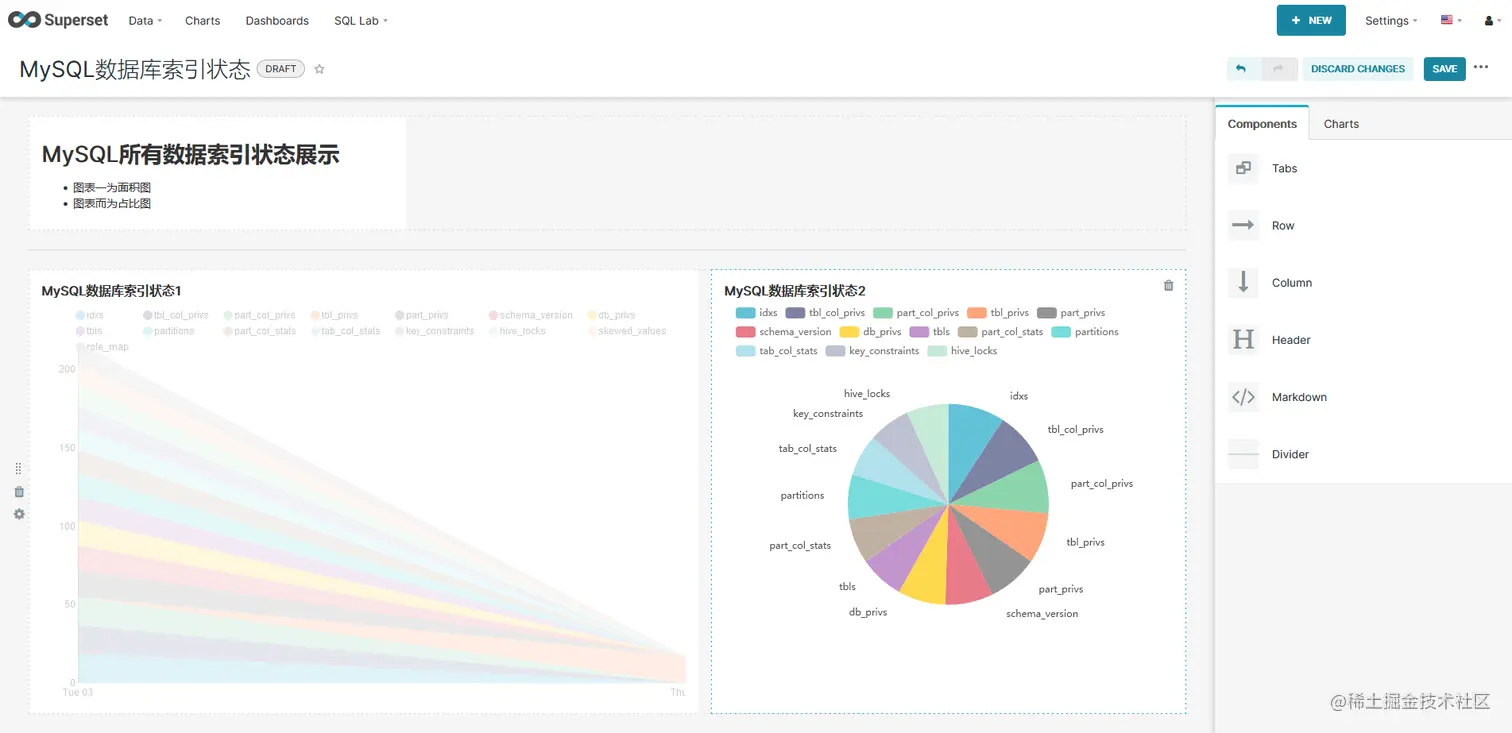Click the + NEW button

(x=1311, y=20)
